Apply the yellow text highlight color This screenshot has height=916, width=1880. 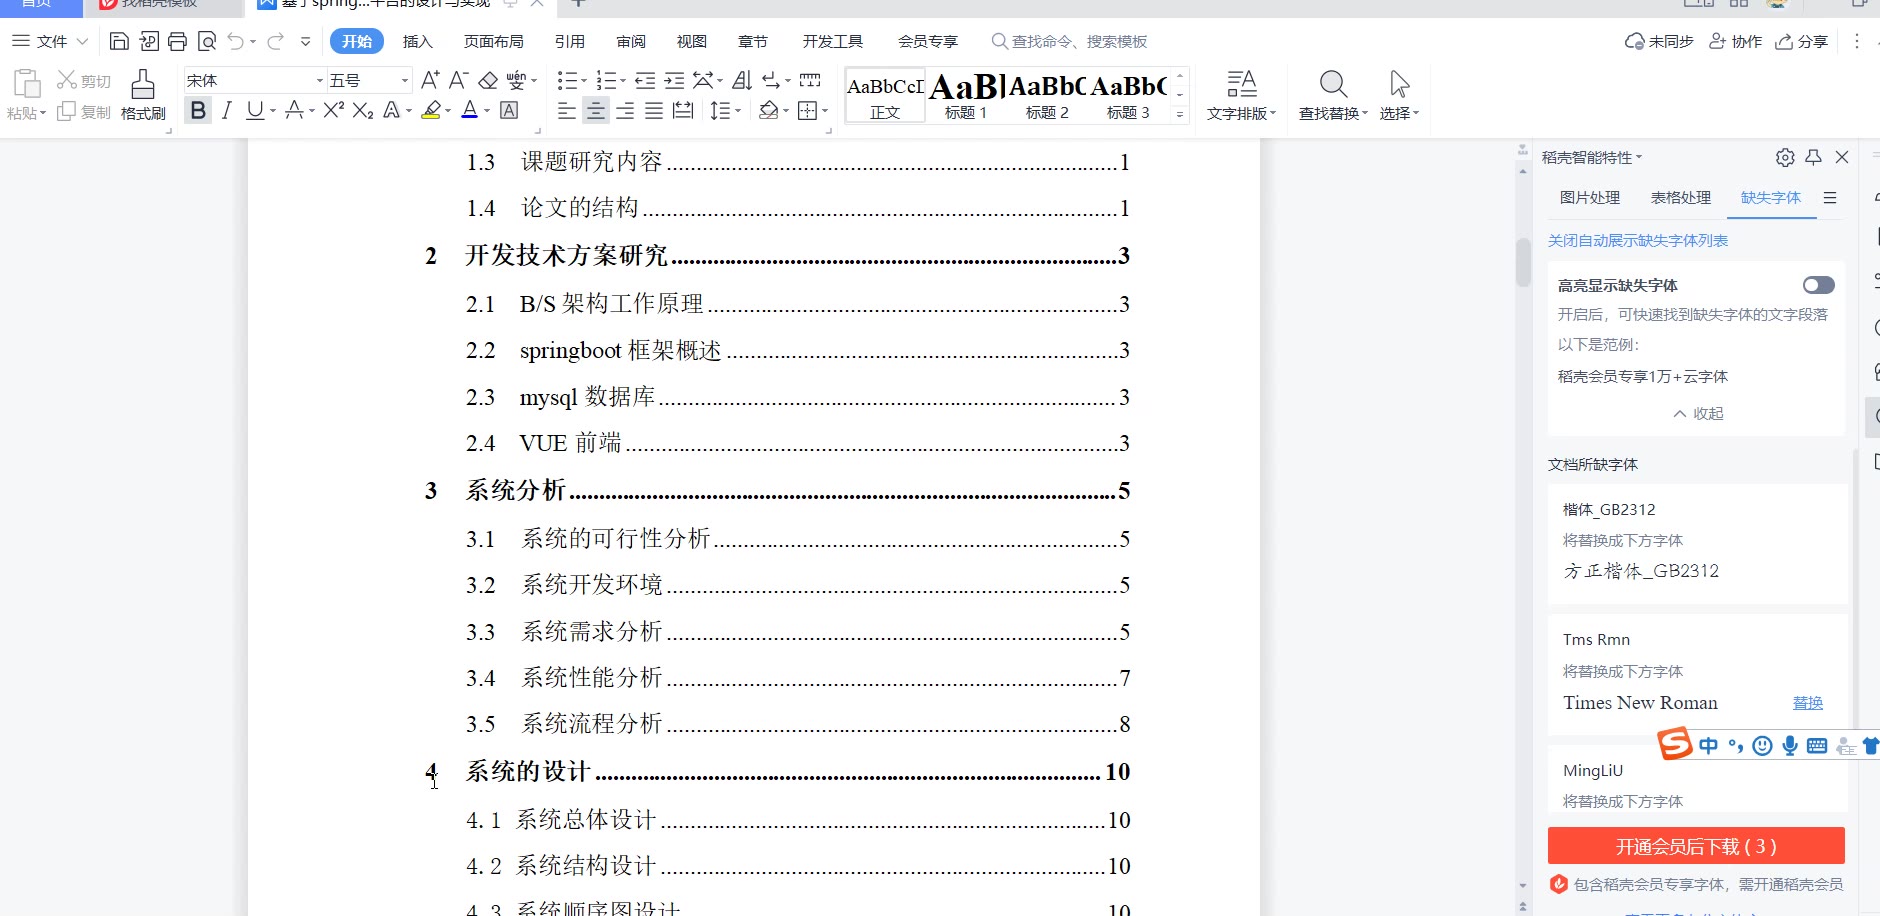click(x=431, y=110)
